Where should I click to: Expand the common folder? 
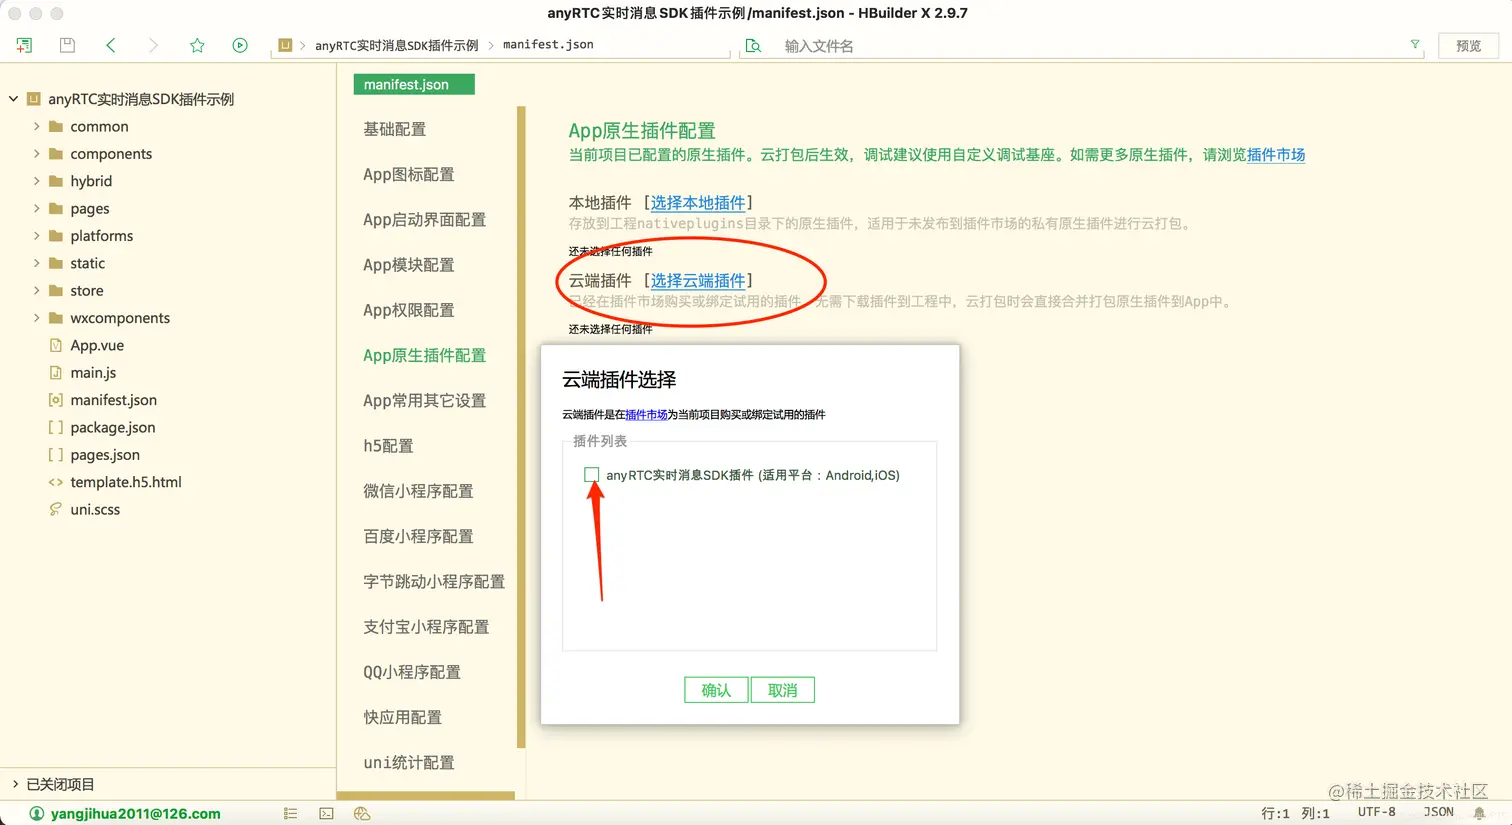pyautogui.click(x=37, y=126)
